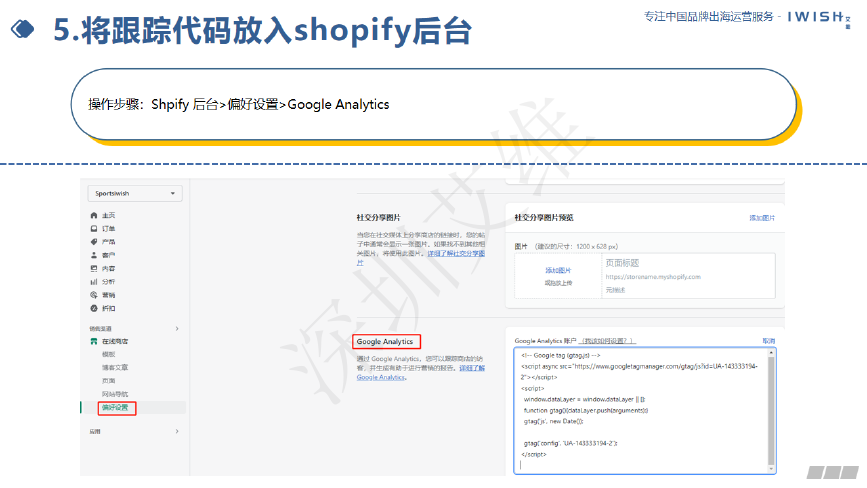Click the home icon beside 主页
Viewport: 867px width, 488px height.
click(94, 216)
